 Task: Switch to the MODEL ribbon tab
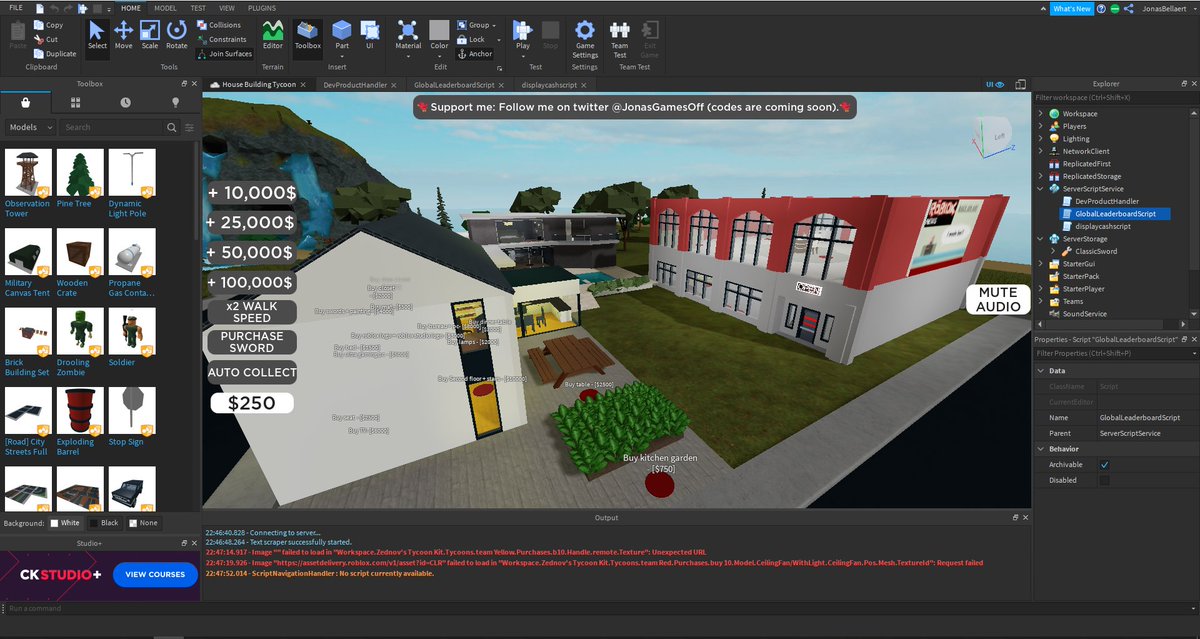(165, 8)
